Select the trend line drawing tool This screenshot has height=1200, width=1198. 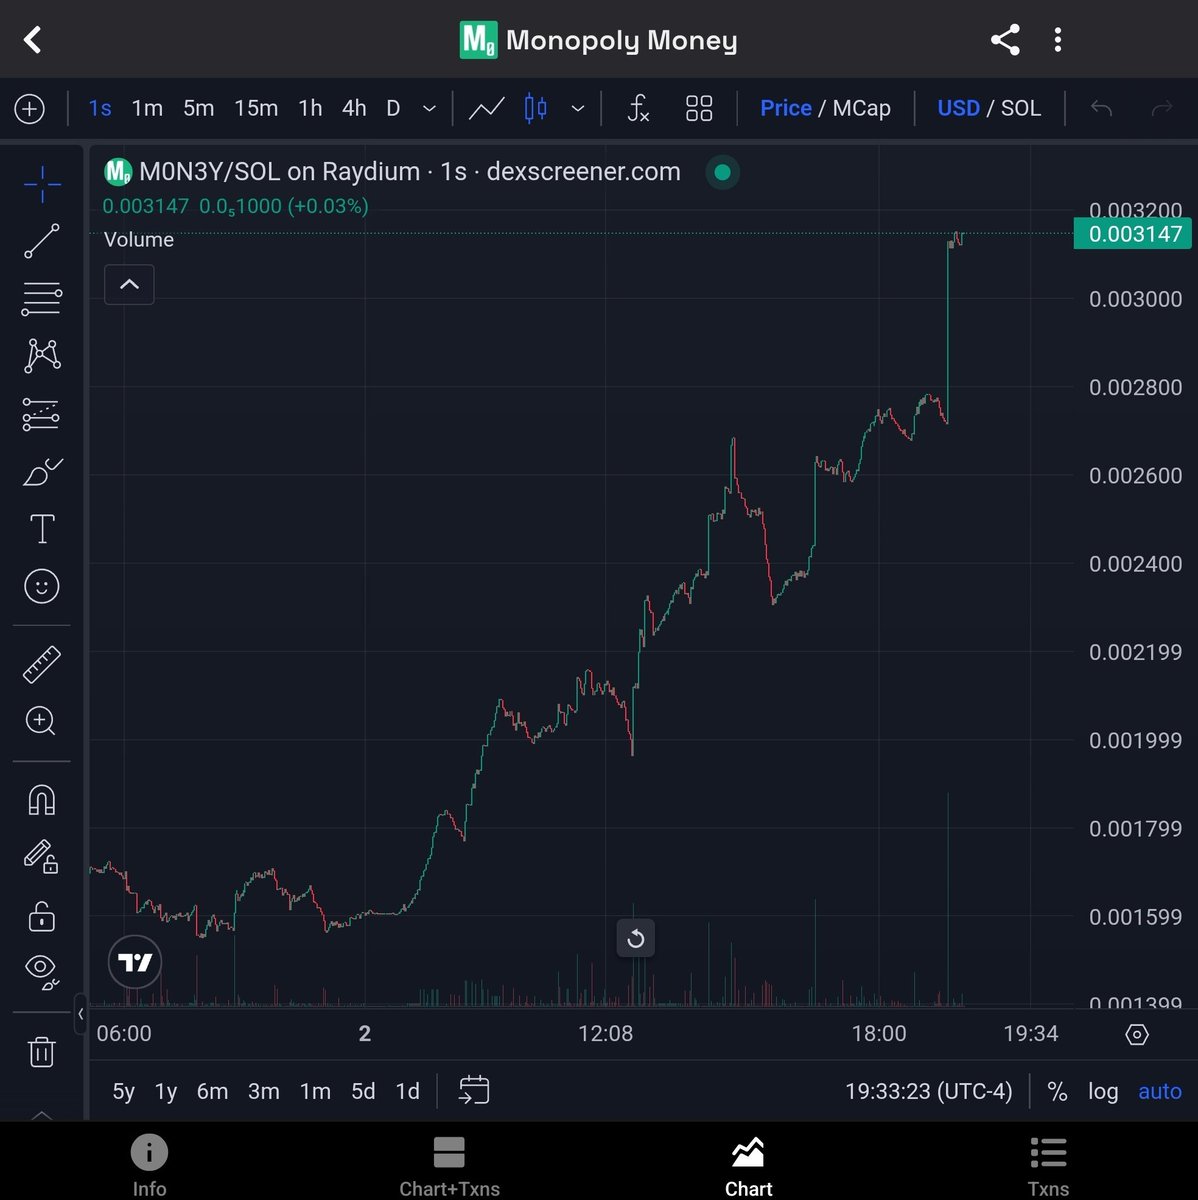[42, 241]
